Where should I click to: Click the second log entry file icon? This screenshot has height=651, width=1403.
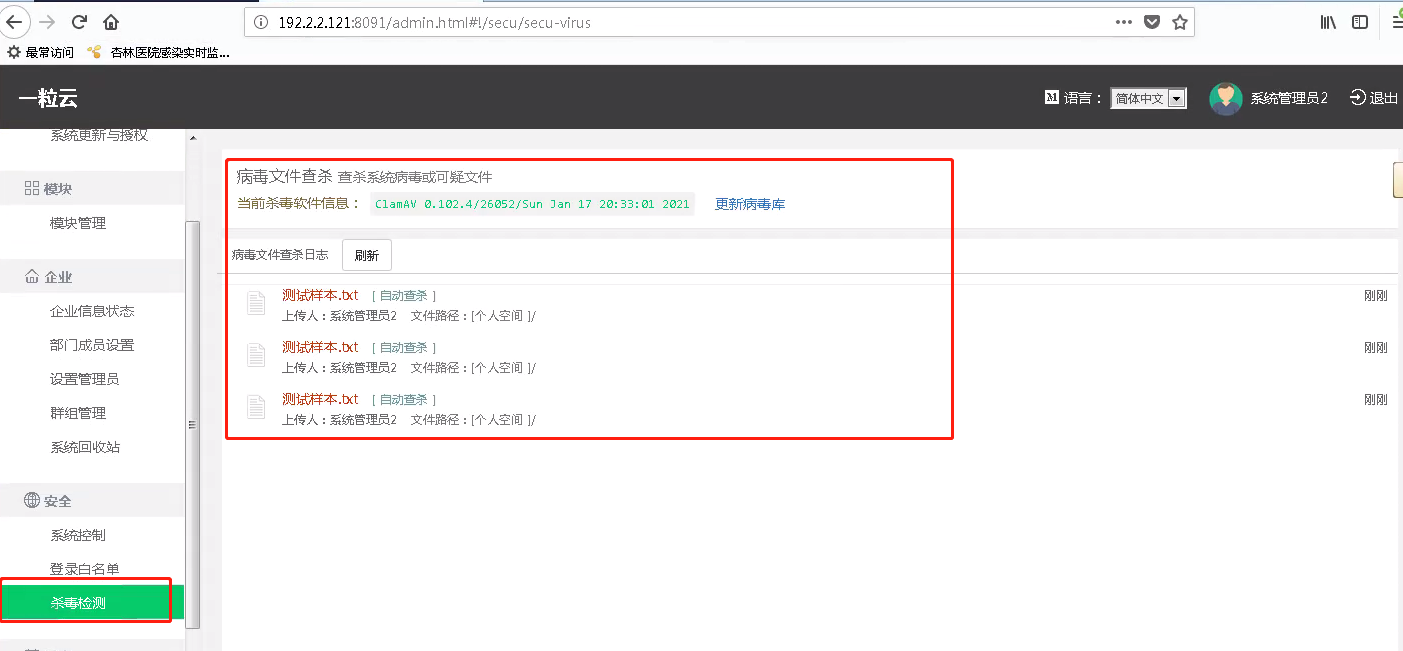click(x=256, y=355)
